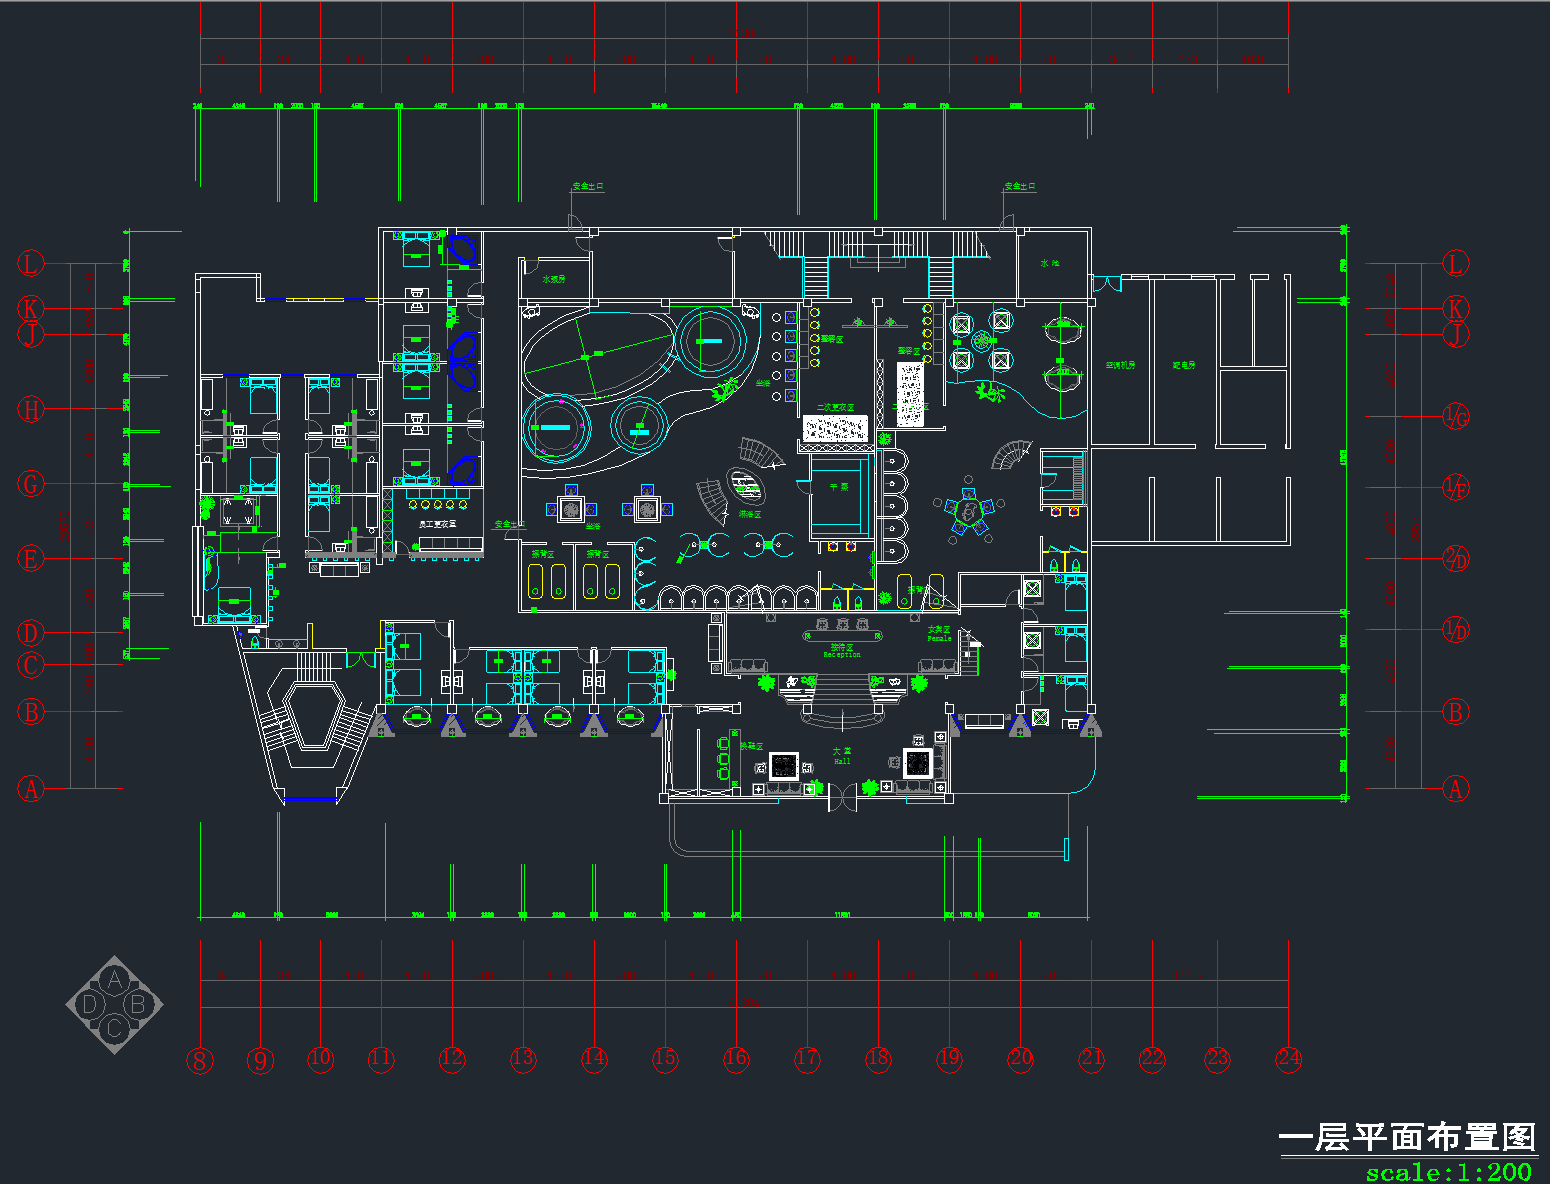
Task: Click grid axis bubble 23
Action: click(x=1217, y=1058)
